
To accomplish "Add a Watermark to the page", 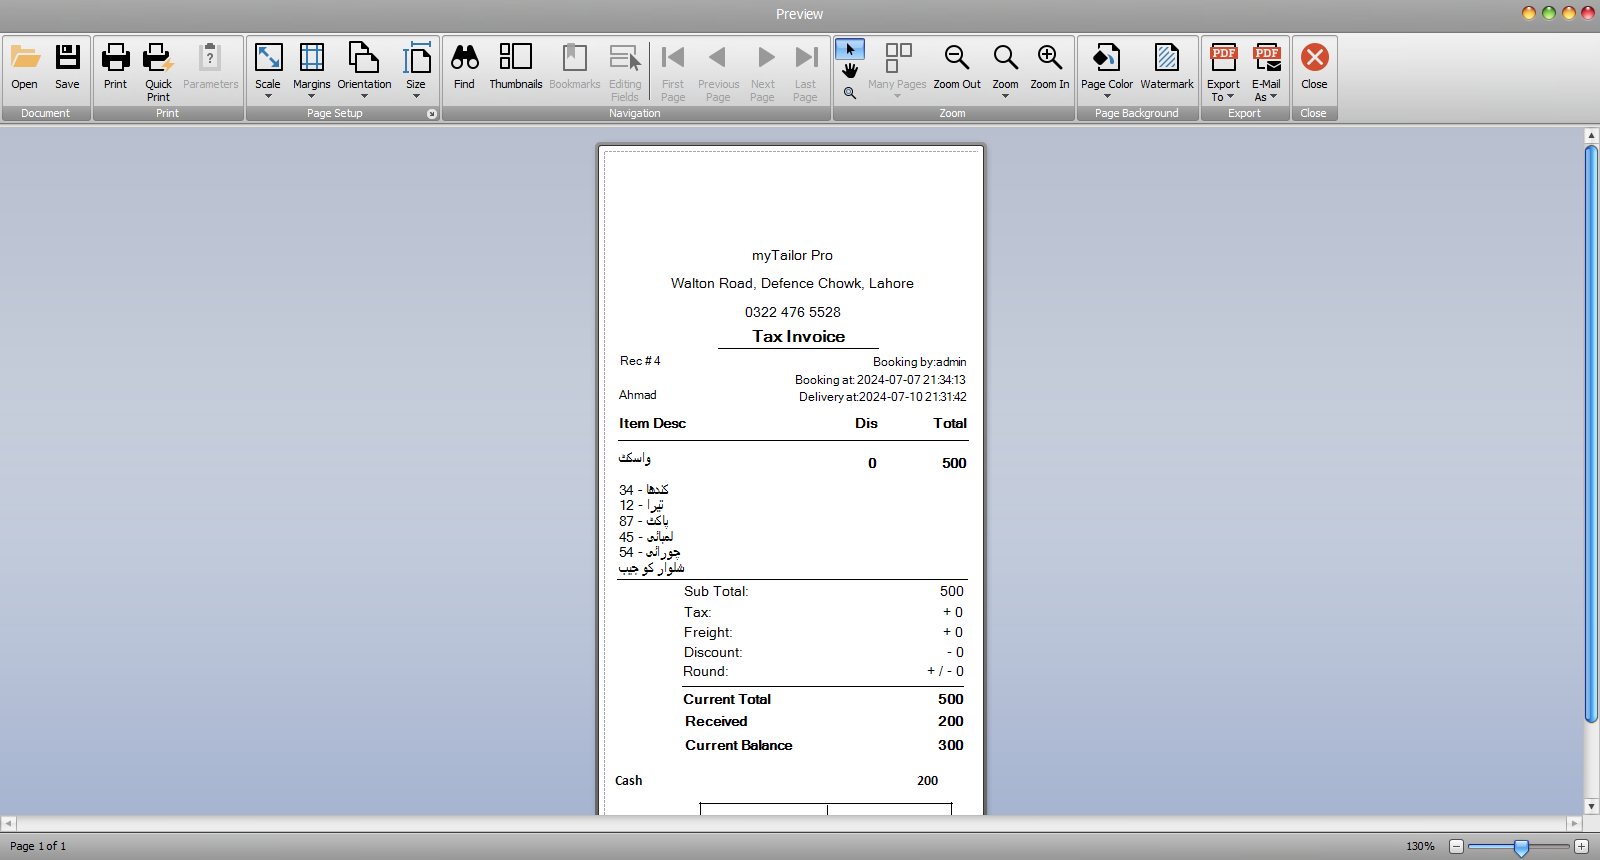I will pyautogui.click(x=1166, y=66).
